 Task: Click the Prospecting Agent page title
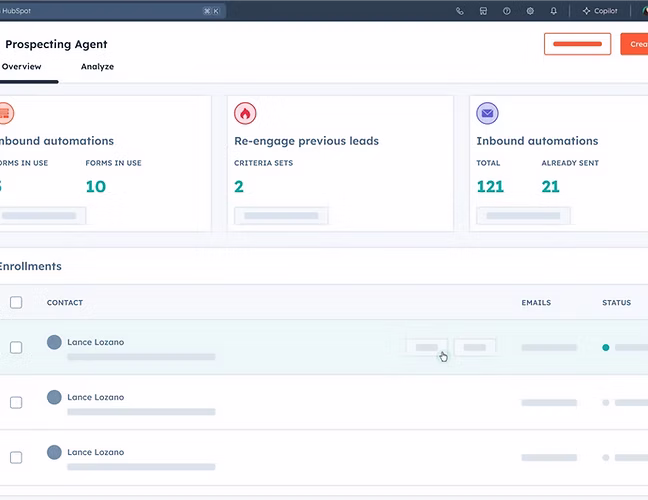56,44
